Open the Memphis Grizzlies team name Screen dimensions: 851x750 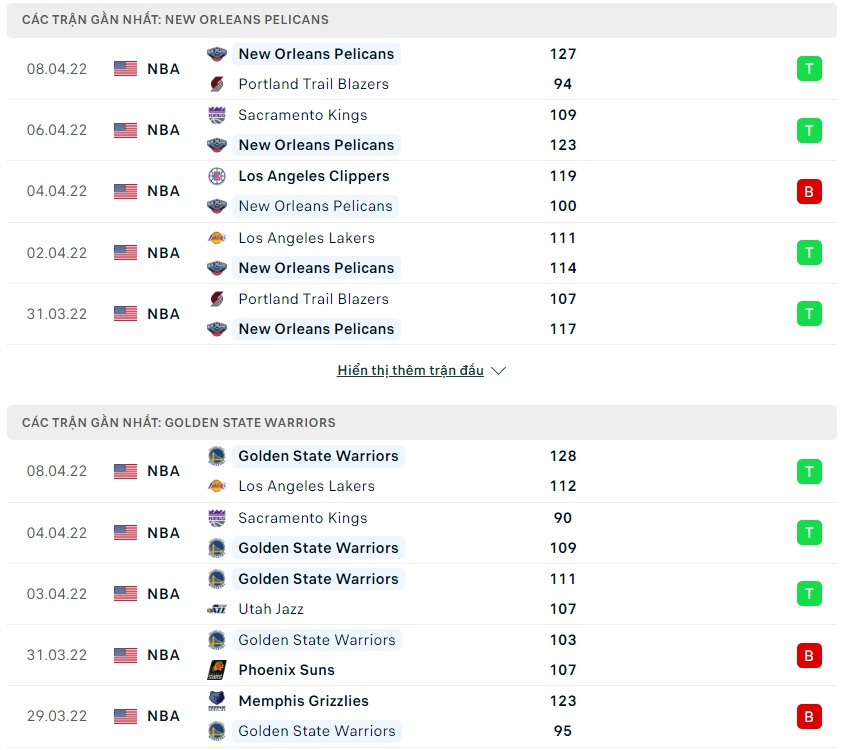303,701
